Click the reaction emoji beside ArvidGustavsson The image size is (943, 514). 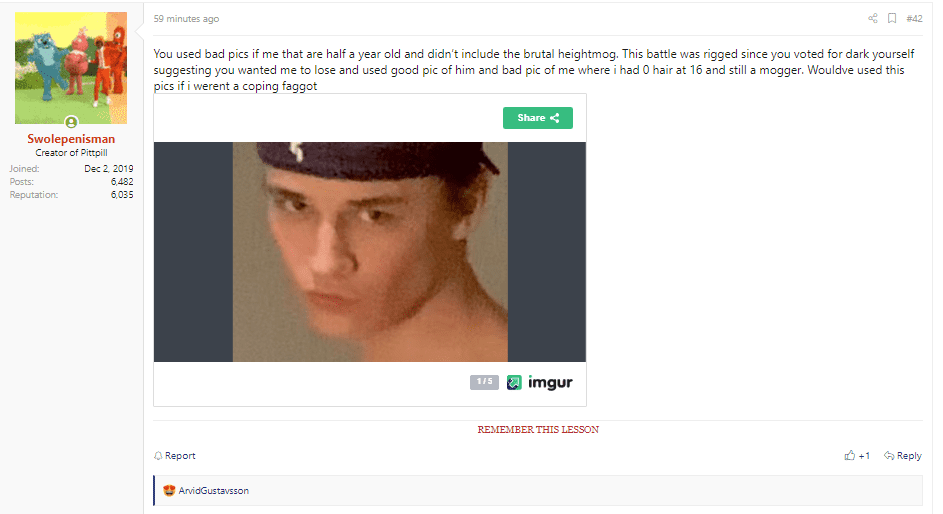(x=169, y=491)
